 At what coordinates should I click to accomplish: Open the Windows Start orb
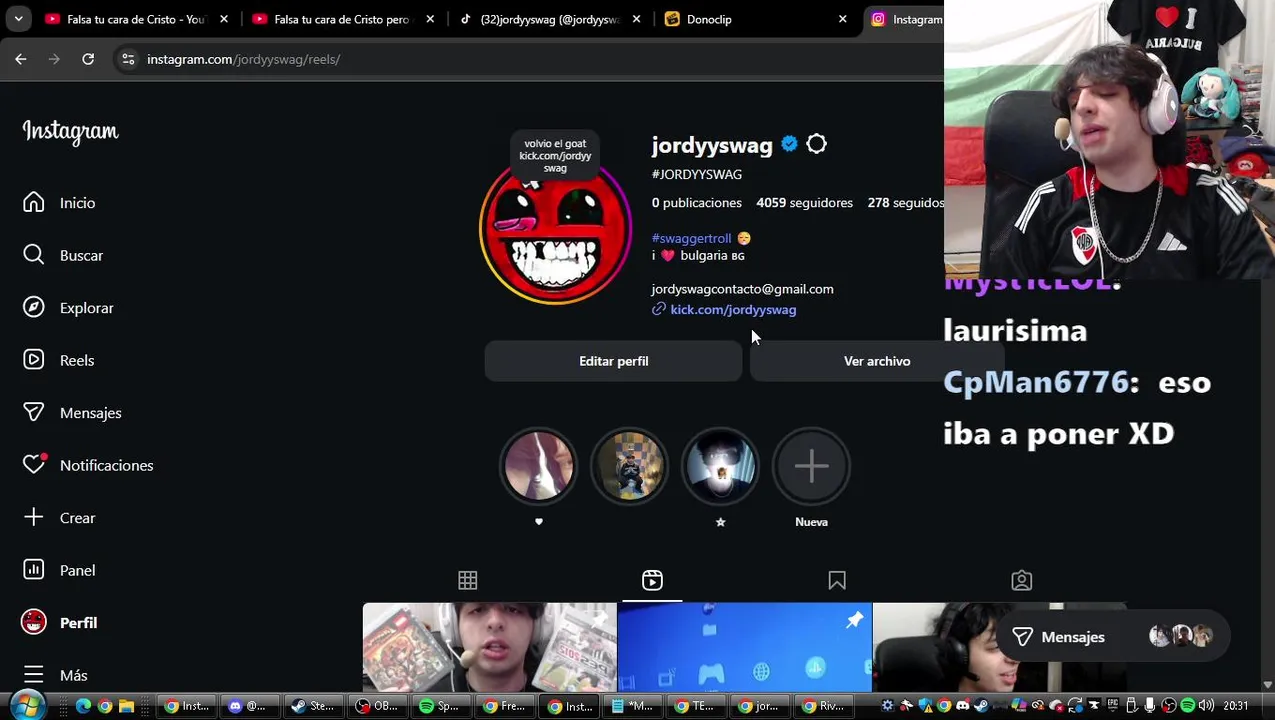coord(28,705)
